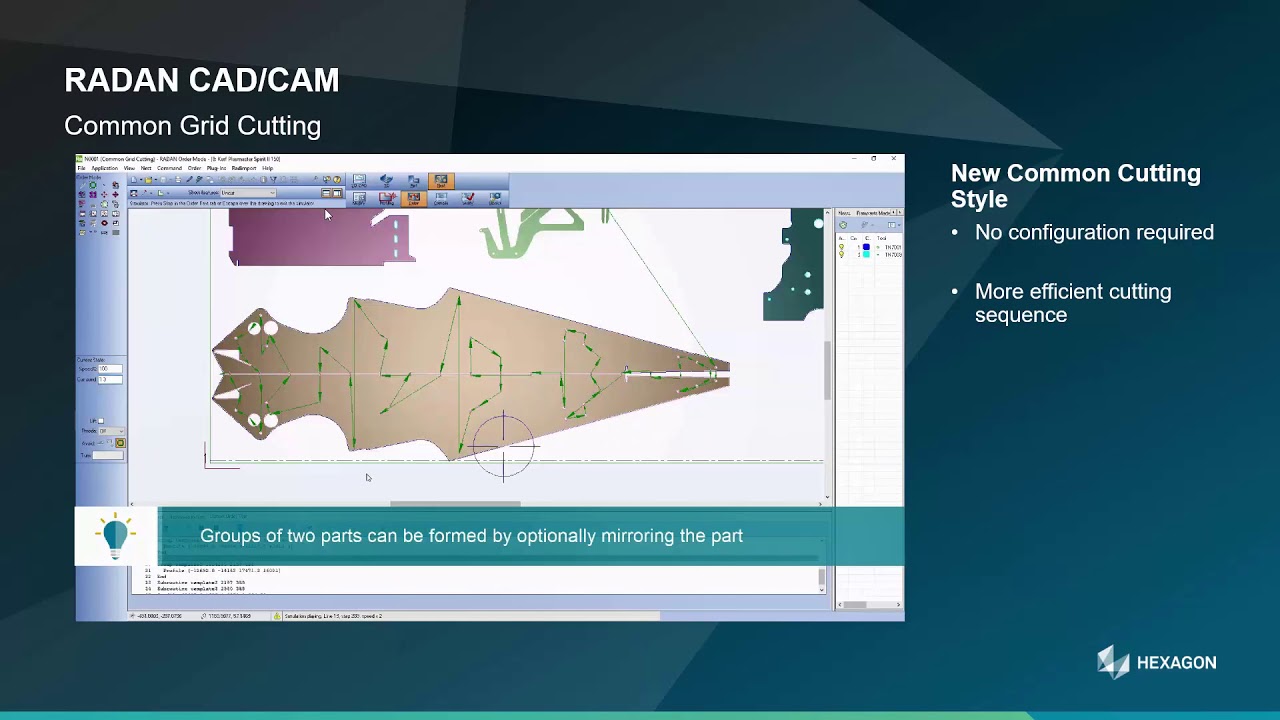Open the Help menu

coord(267,168)
